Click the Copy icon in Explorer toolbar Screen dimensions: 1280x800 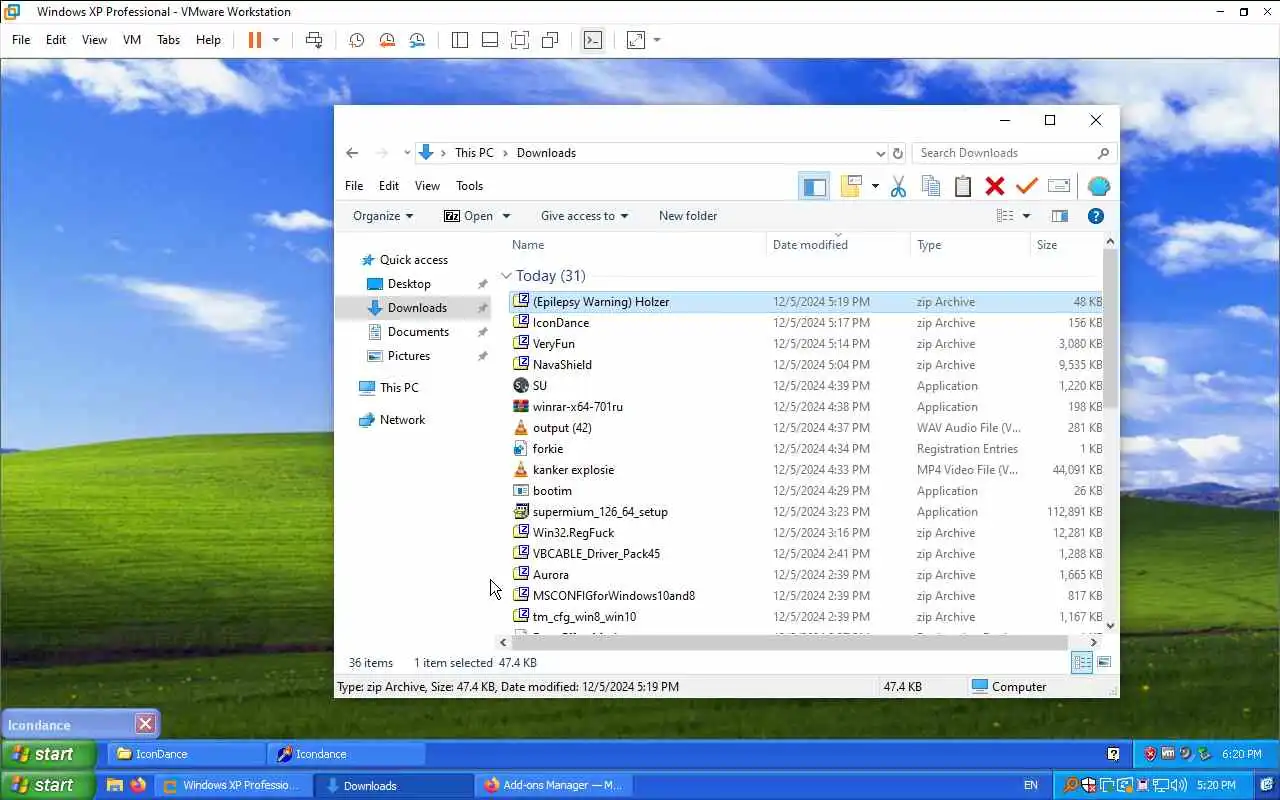930,186
